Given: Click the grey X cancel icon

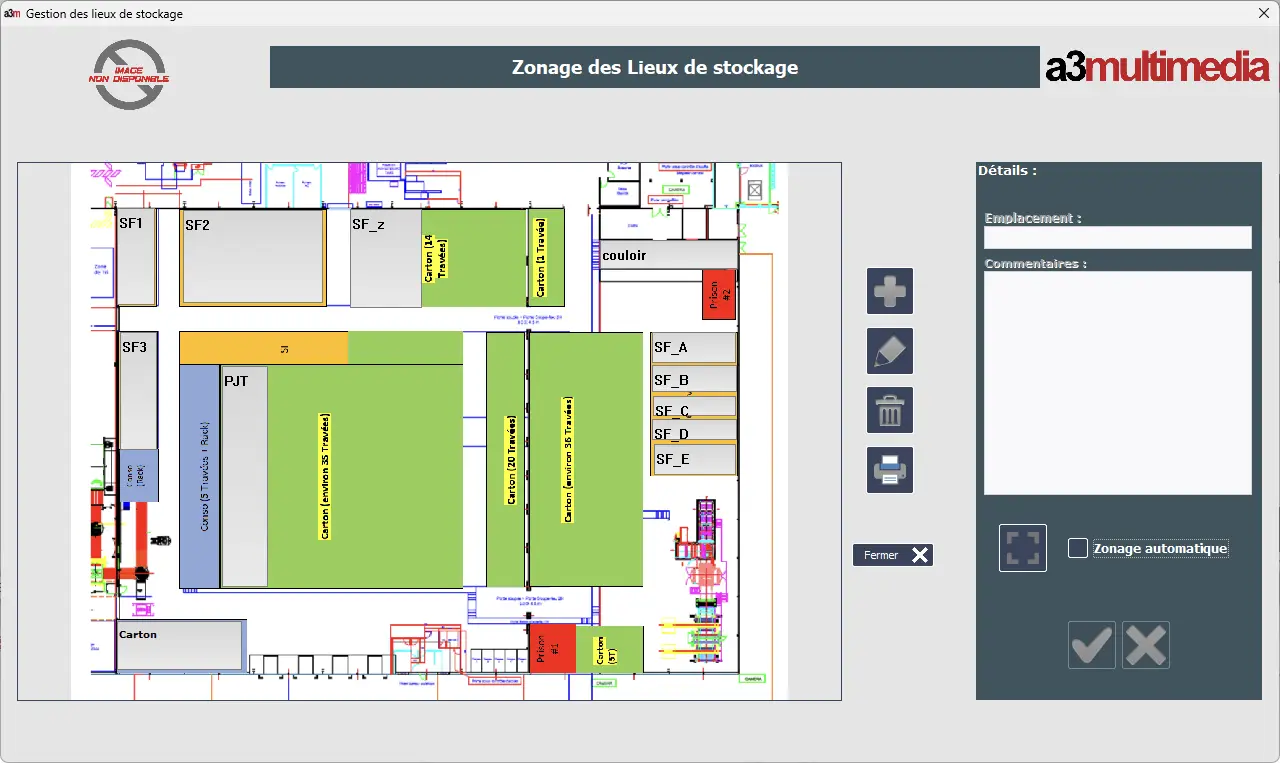Looking at the screenshot, I should [1146, 645].
